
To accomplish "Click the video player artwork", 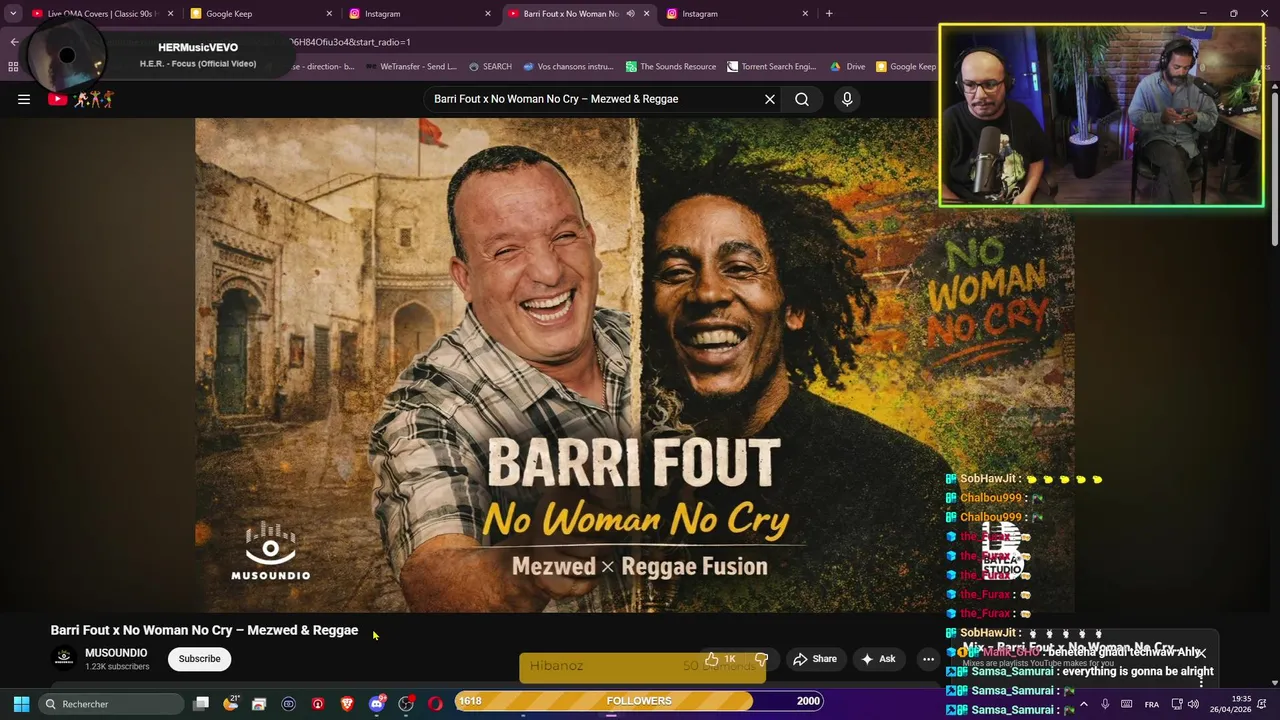I will pyautogui.click(x=634, y=365).
